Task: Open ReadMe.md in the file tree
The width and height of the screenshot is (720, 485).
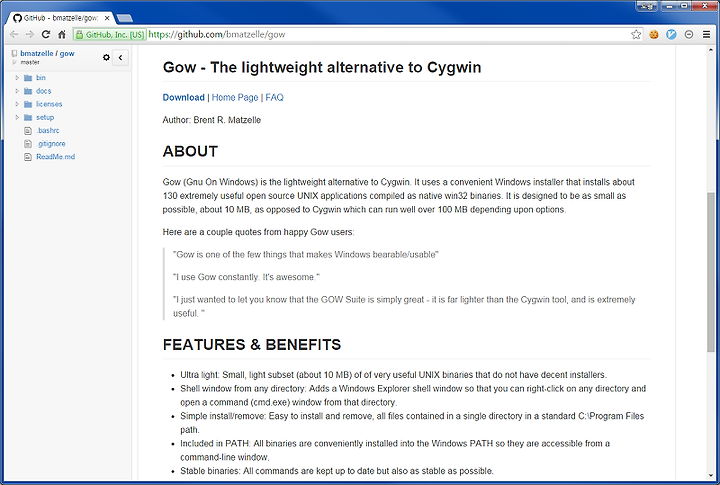Action: 56,157
